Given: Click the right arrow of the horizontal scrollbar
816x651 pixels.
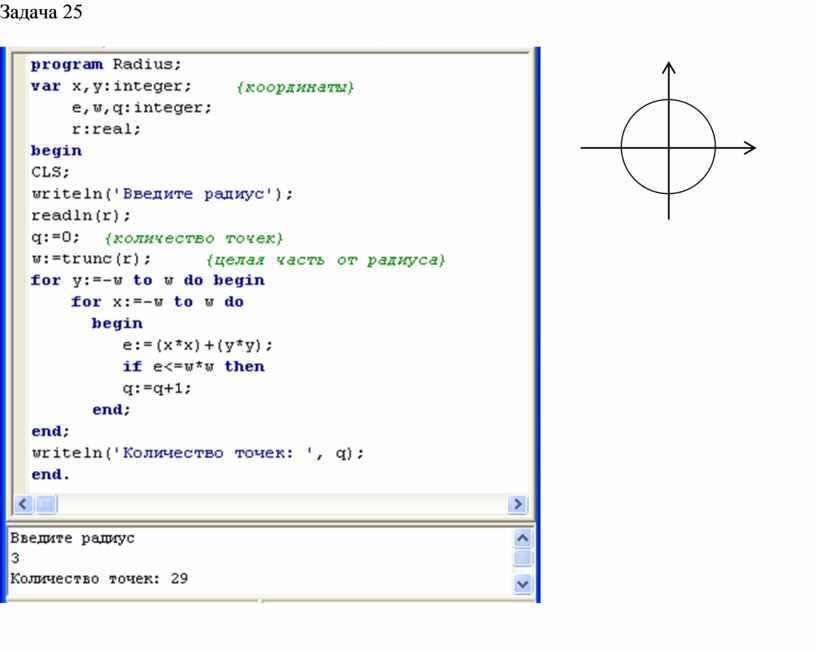Looking at the screenshot, I should click(517, 504).
